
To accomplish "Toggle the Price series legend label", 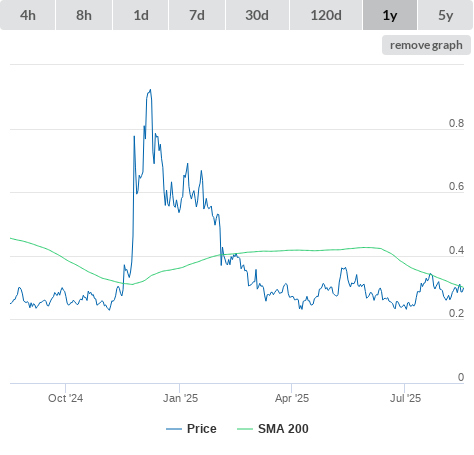I will pos(202,429).
